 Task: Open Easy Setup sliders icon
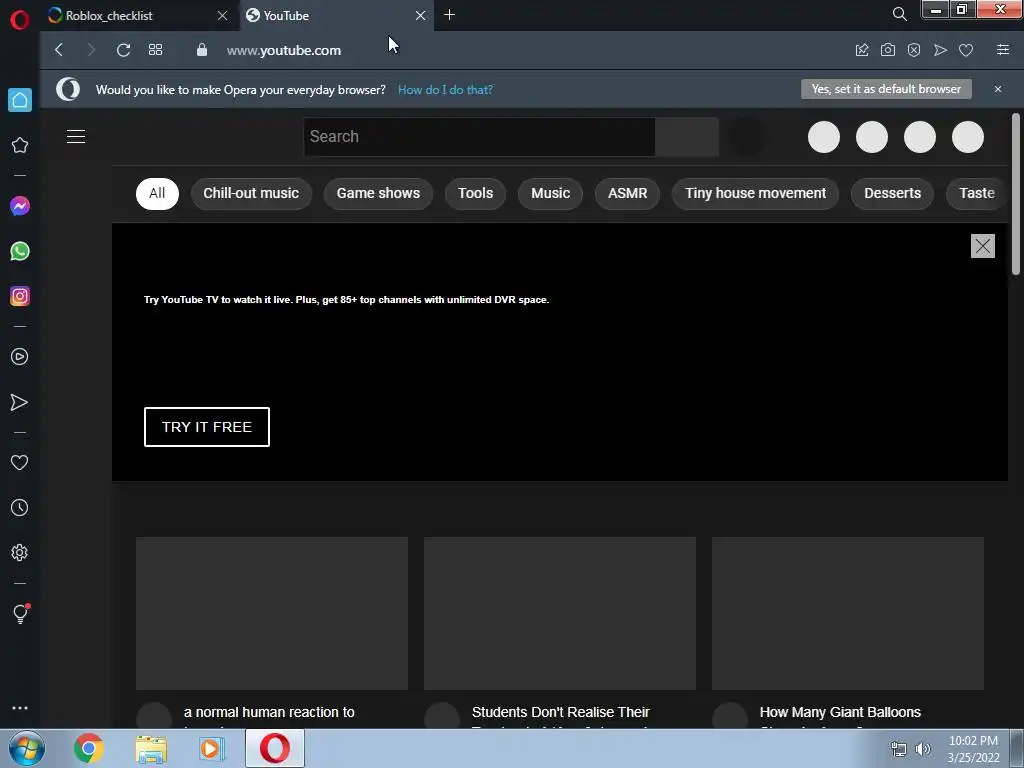[1003, 50]
